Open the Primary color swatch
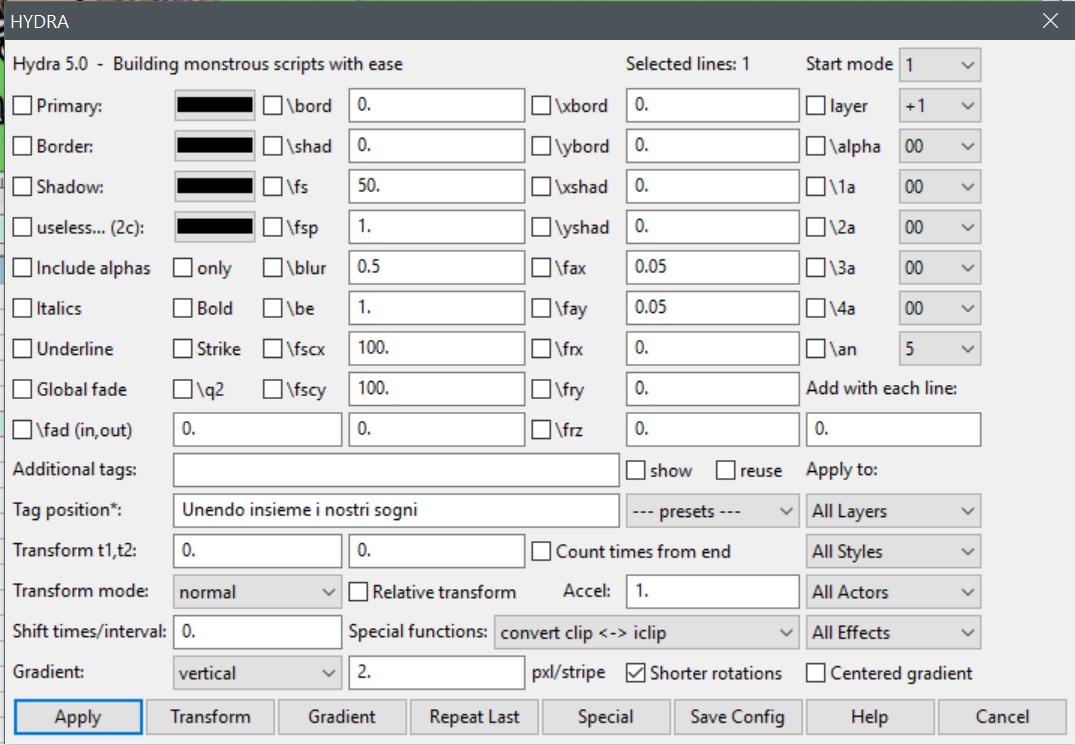Screen dimensions: 1075x745 click(x=215, y=106)
